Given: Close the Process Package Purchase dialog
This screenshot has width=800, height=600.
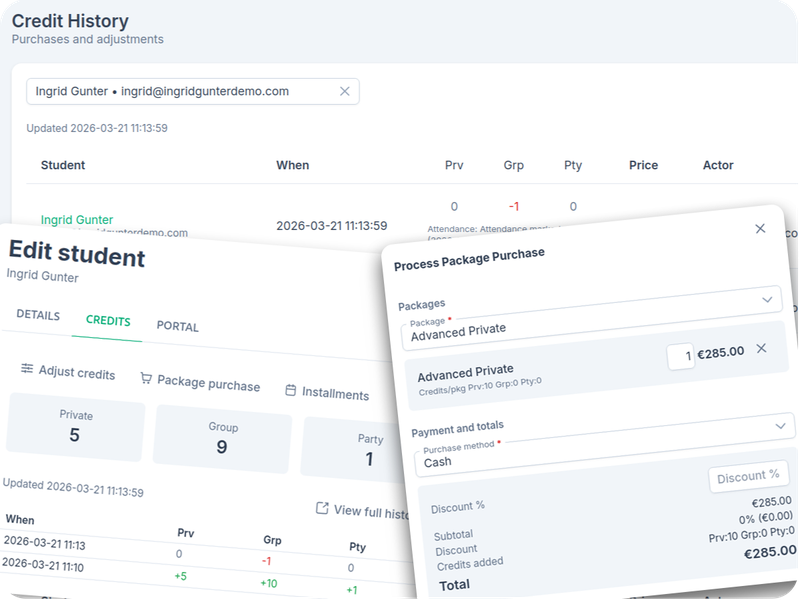Looking at the screenshot, I should click(x=760, y=229).
